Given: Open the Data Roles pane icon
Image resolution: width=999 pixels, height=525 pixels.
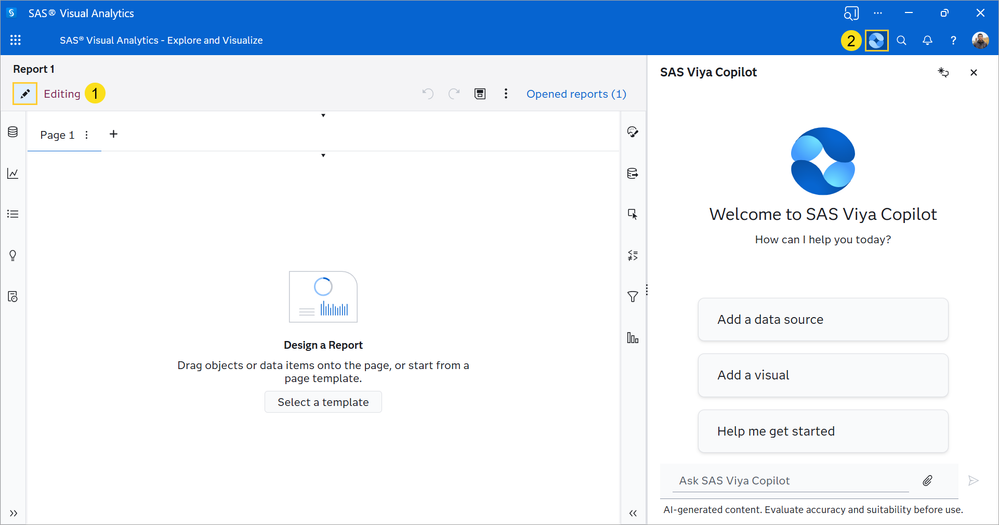Looking at the screenshot, I should tap(633, 173).
